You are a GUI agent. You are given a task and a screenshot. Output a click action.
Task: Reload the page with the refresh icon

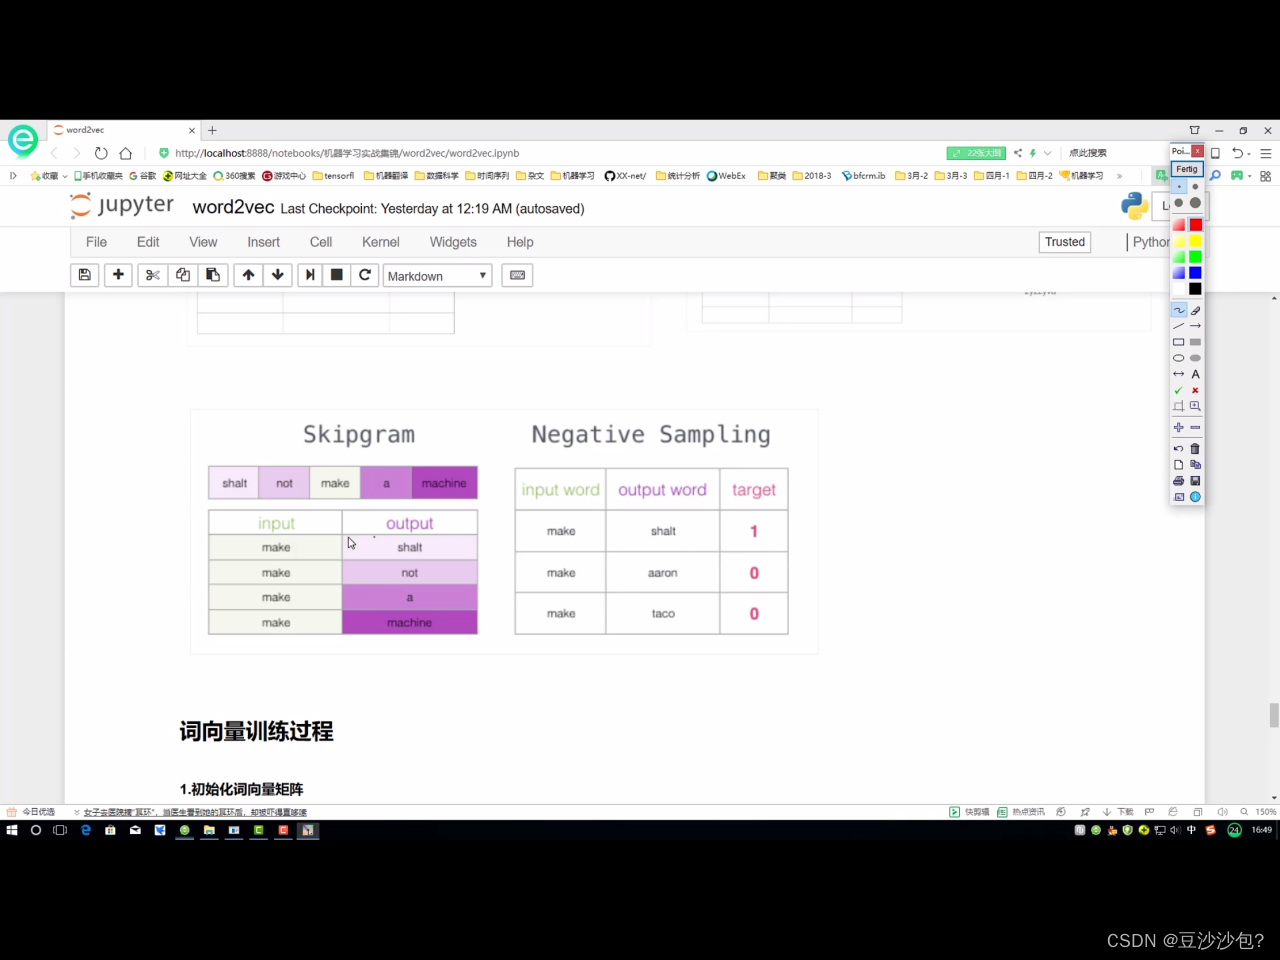(101, 153)
